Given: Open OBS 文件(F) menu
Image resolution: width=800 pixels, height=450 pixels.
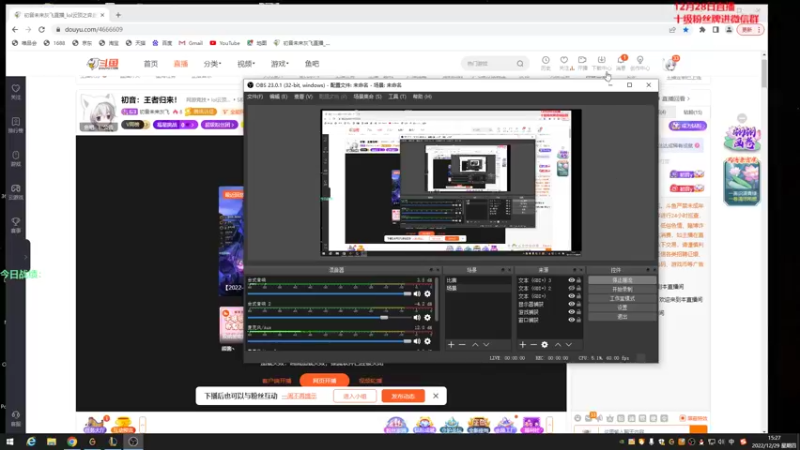Looking at the screenshot, I should [255, 96].
